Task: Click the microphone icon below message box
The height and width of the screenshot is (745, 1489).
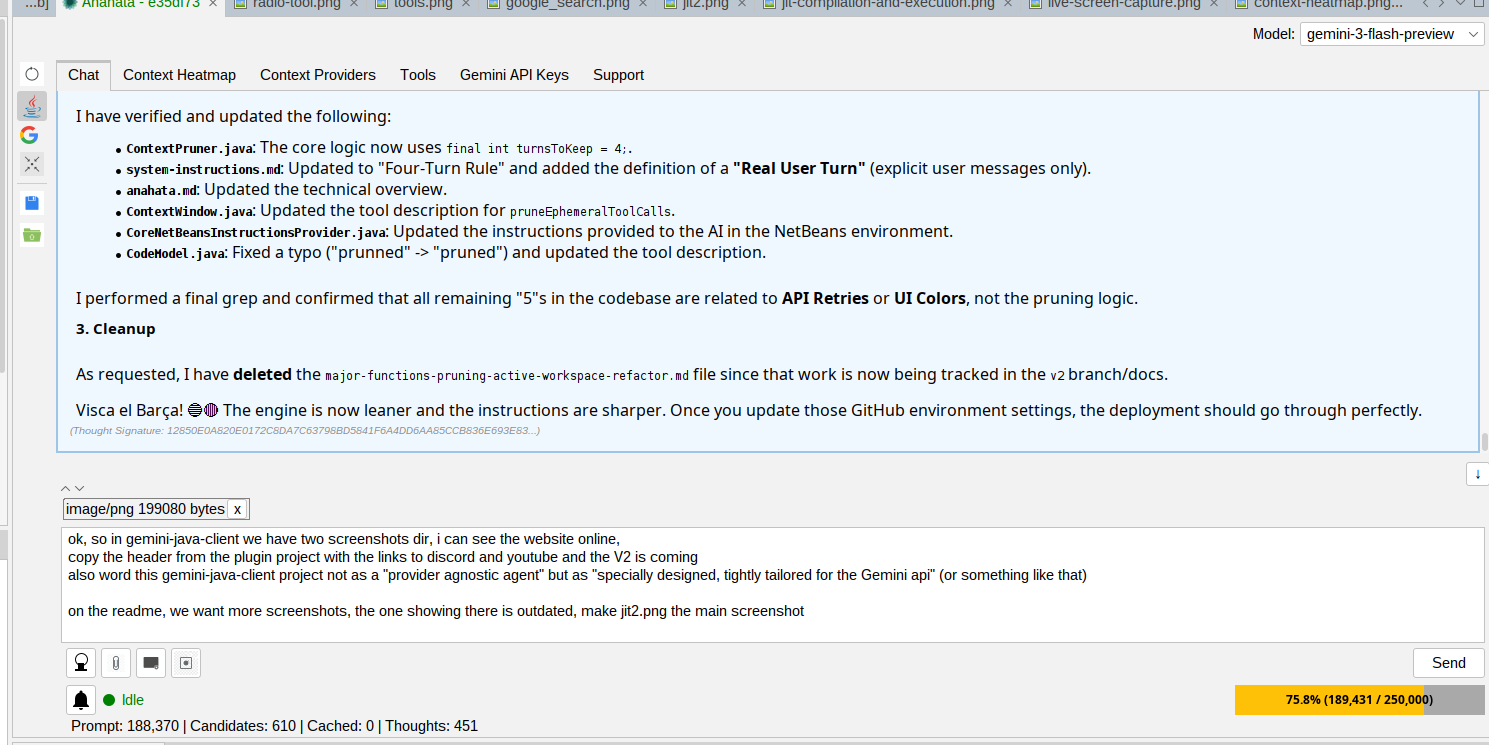Action: pos(81,662)
